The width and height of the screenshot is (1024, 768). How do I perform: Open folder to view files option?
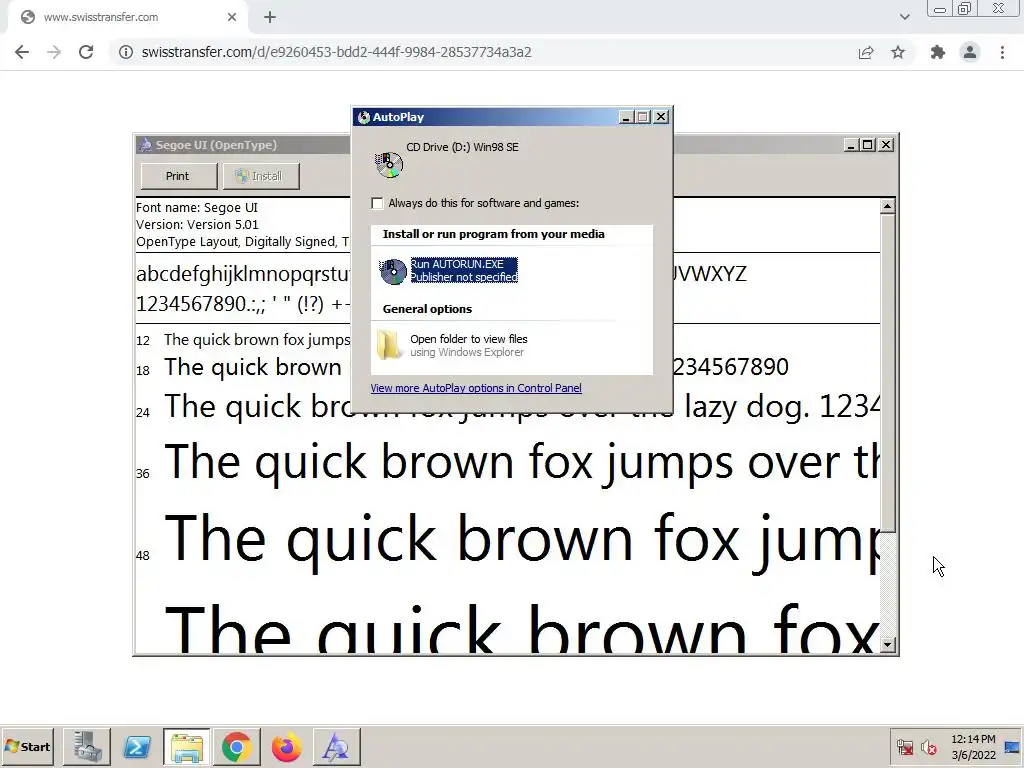click(468, 345)
